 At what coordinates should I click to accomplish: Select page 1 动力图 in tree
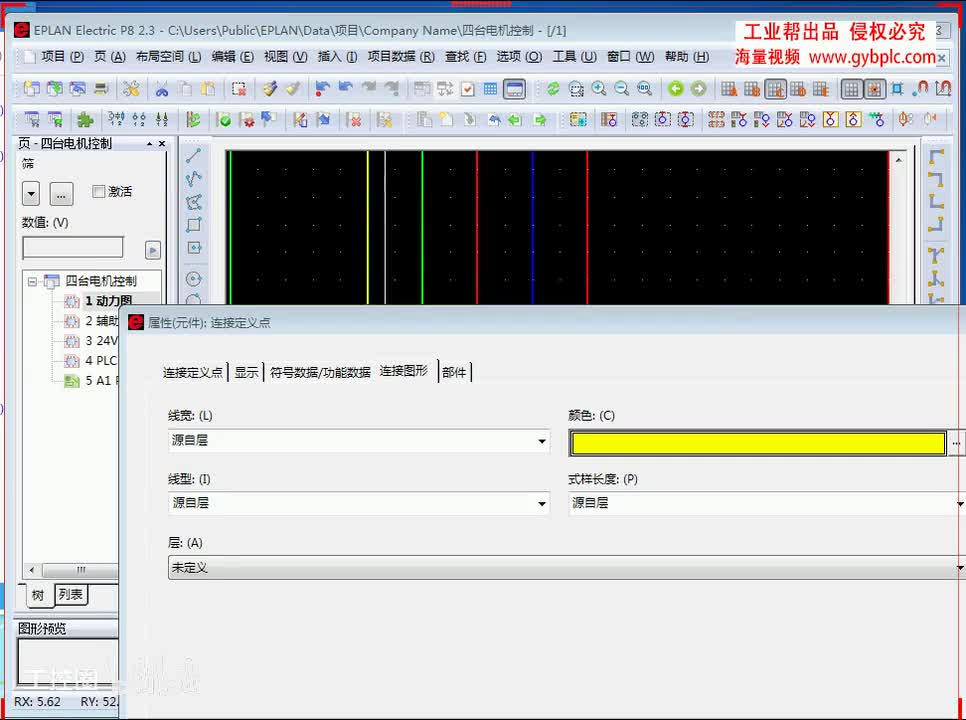(108, 301)
